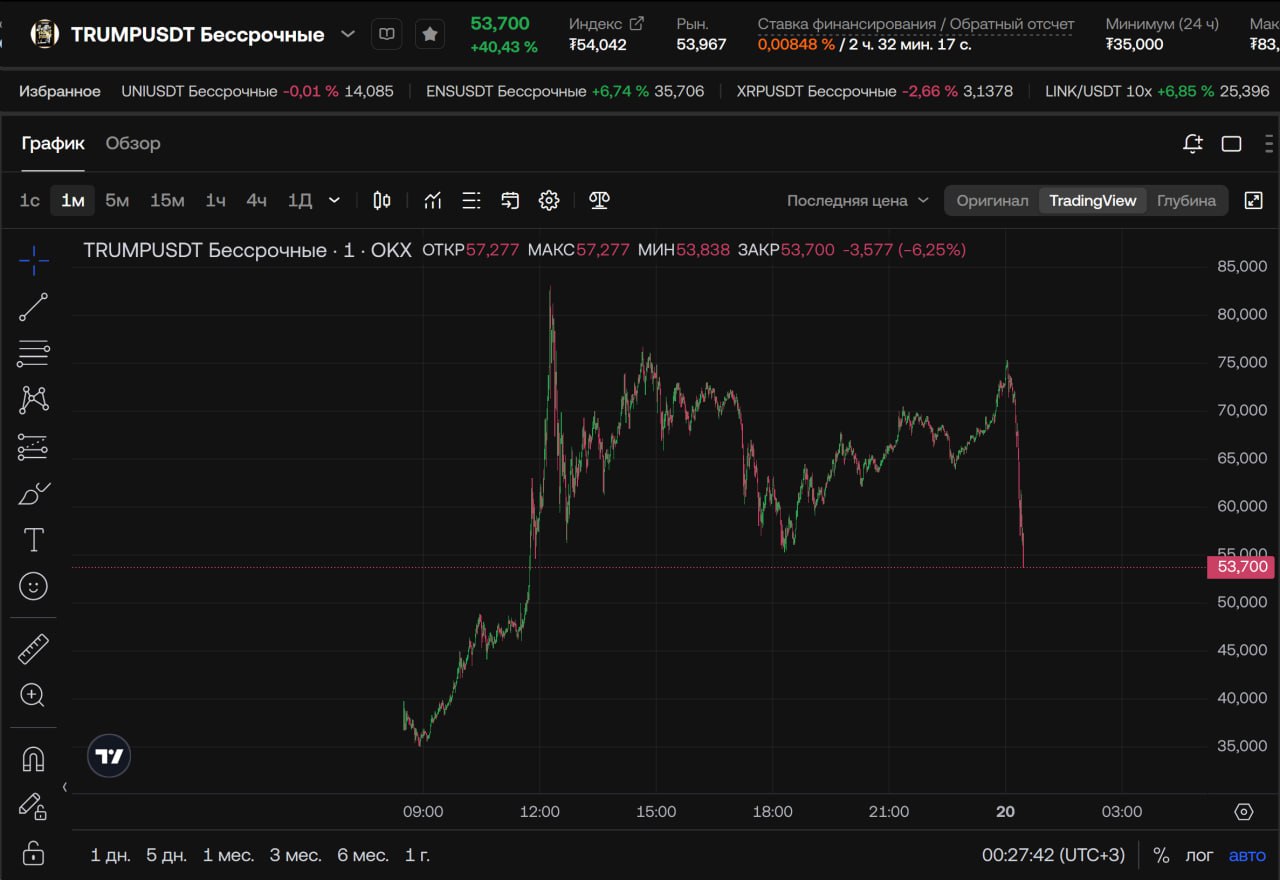Set timeframe to 5м
Image resolution: width=1280 pixels, height=880 pixels.
[117, 200]
